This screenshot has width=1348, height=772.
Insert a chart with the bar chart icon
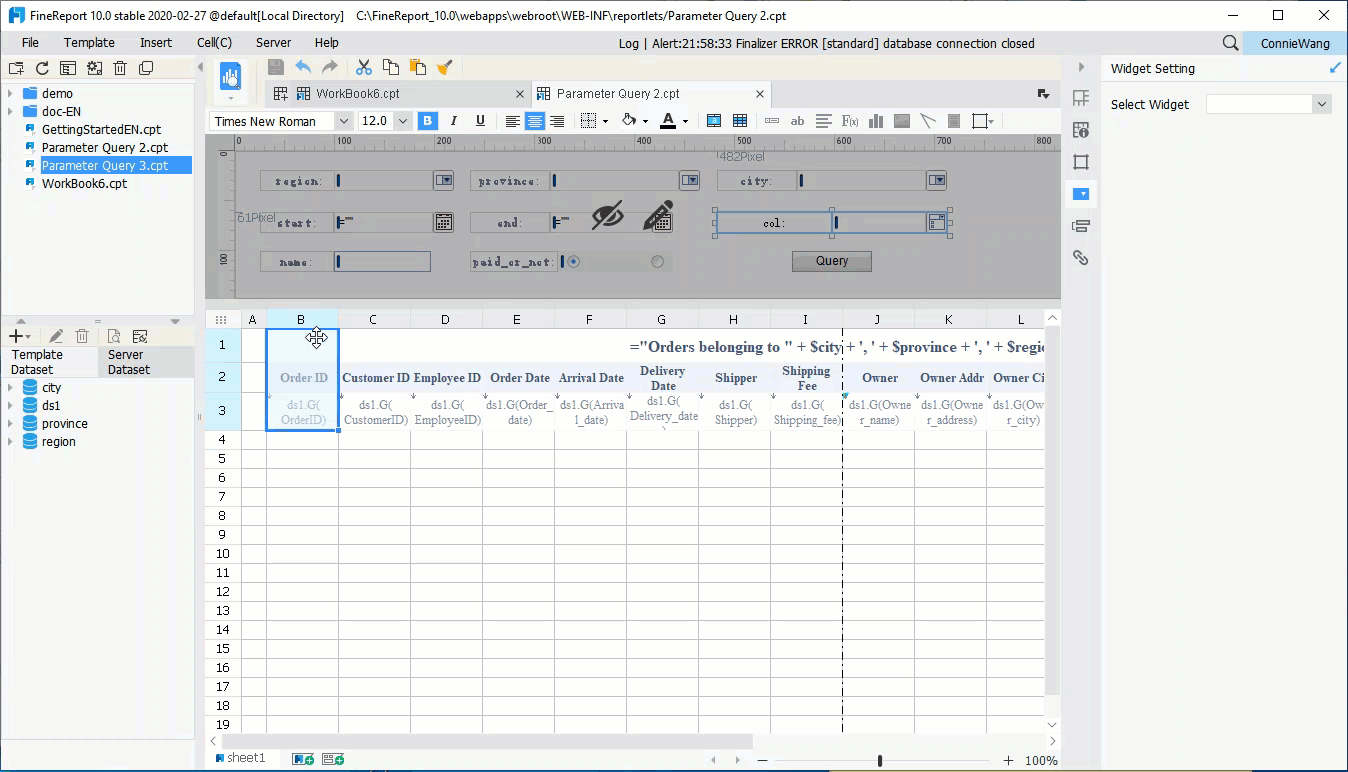[876, 121]
